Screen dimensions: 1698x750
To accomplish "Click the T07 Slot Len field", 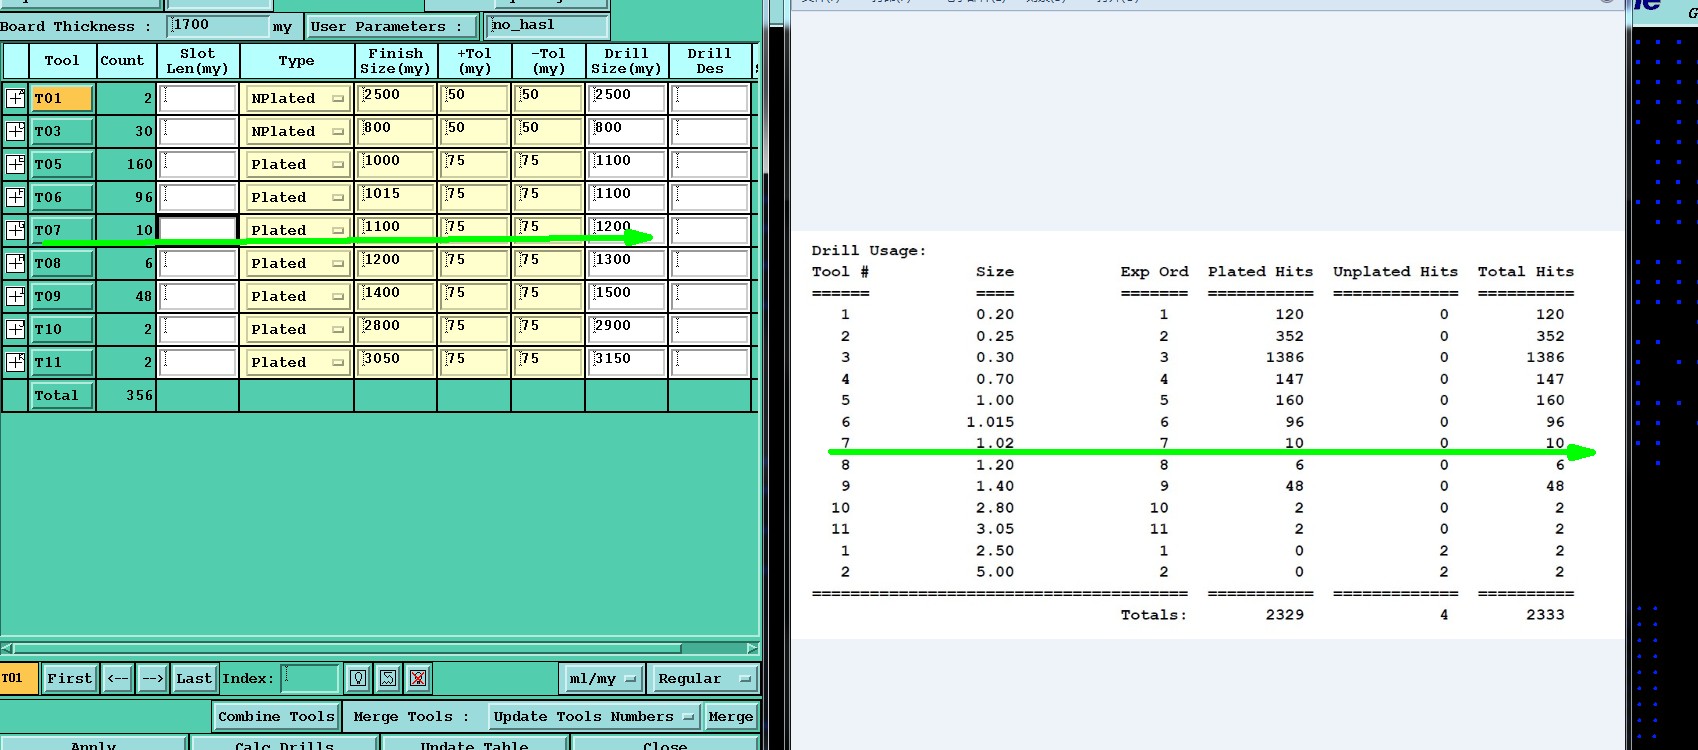I will pos(198,230).
